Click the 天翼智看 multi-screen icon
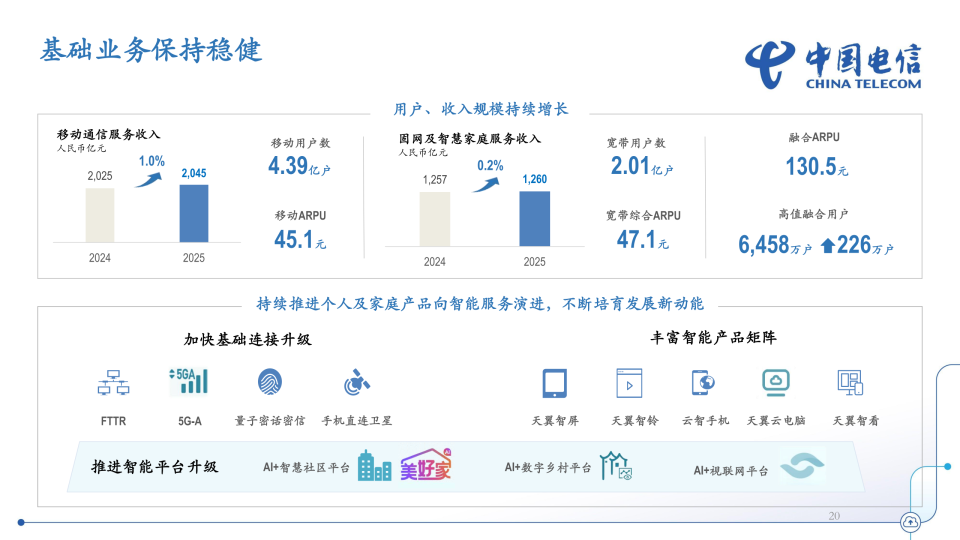This screenshot has height=540, width=960. tap(850, 382)
